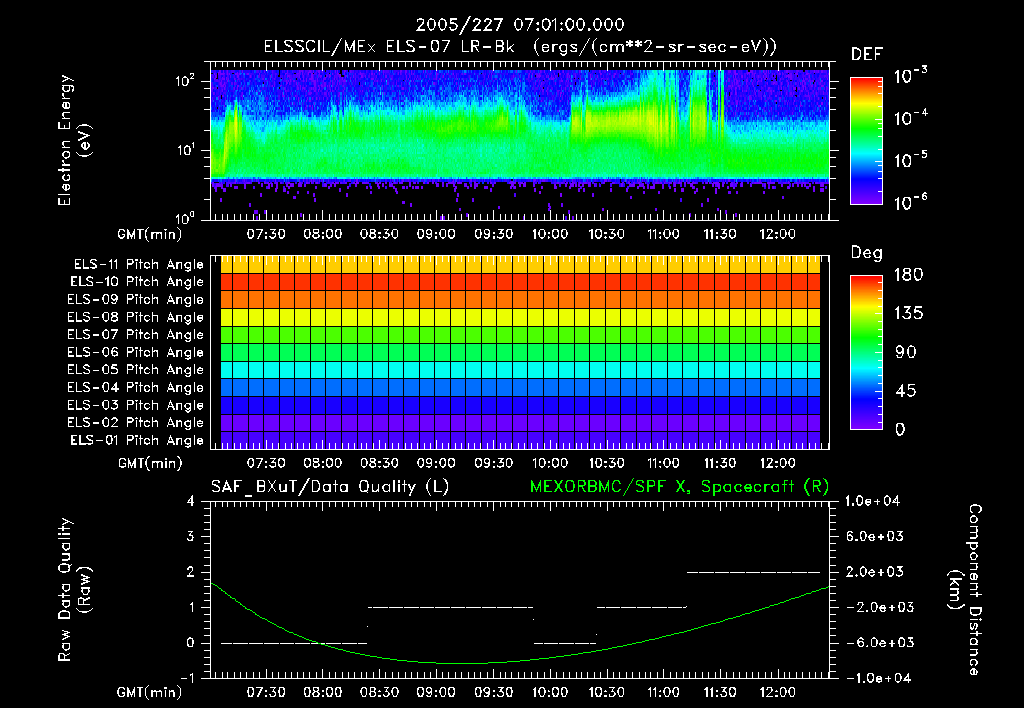The width and height of the screenshot is (1024, 708).
Task: Click the Deg color bar label
Action: [x=867, y=253]
